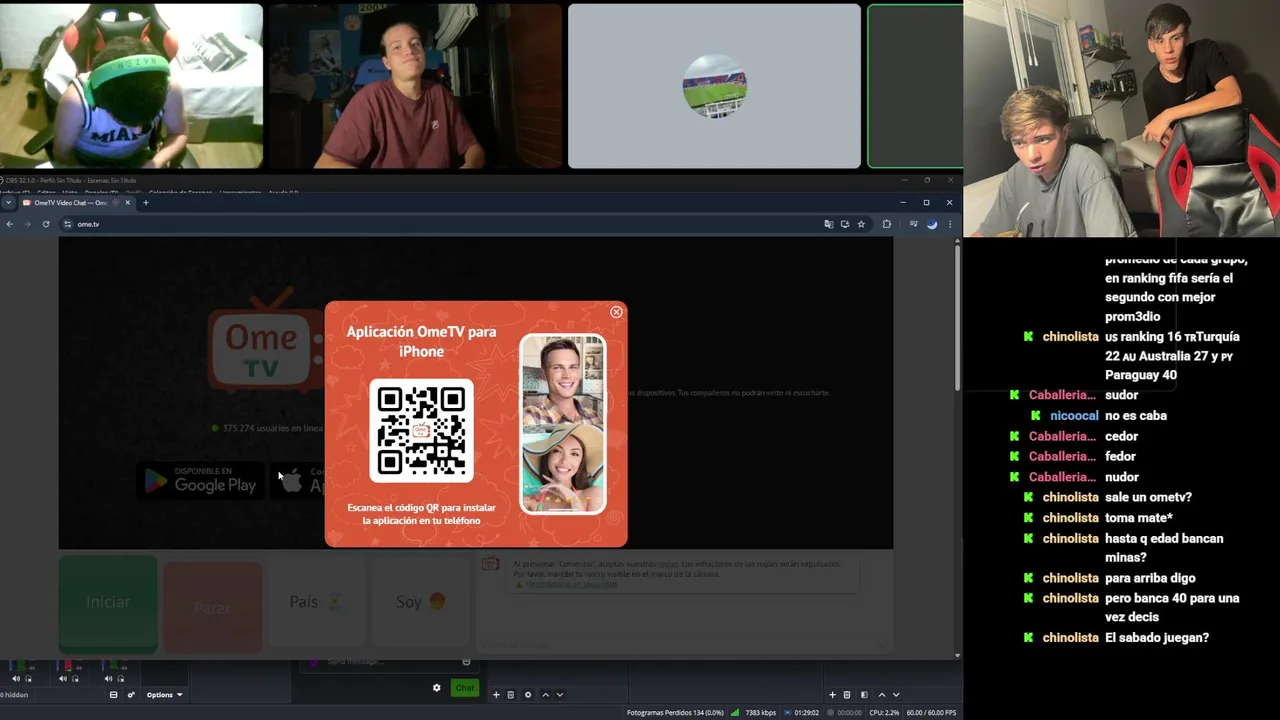Open the Options dropdown in OBS
This screenshot has height=720, width=1280.
coord(164,695)
